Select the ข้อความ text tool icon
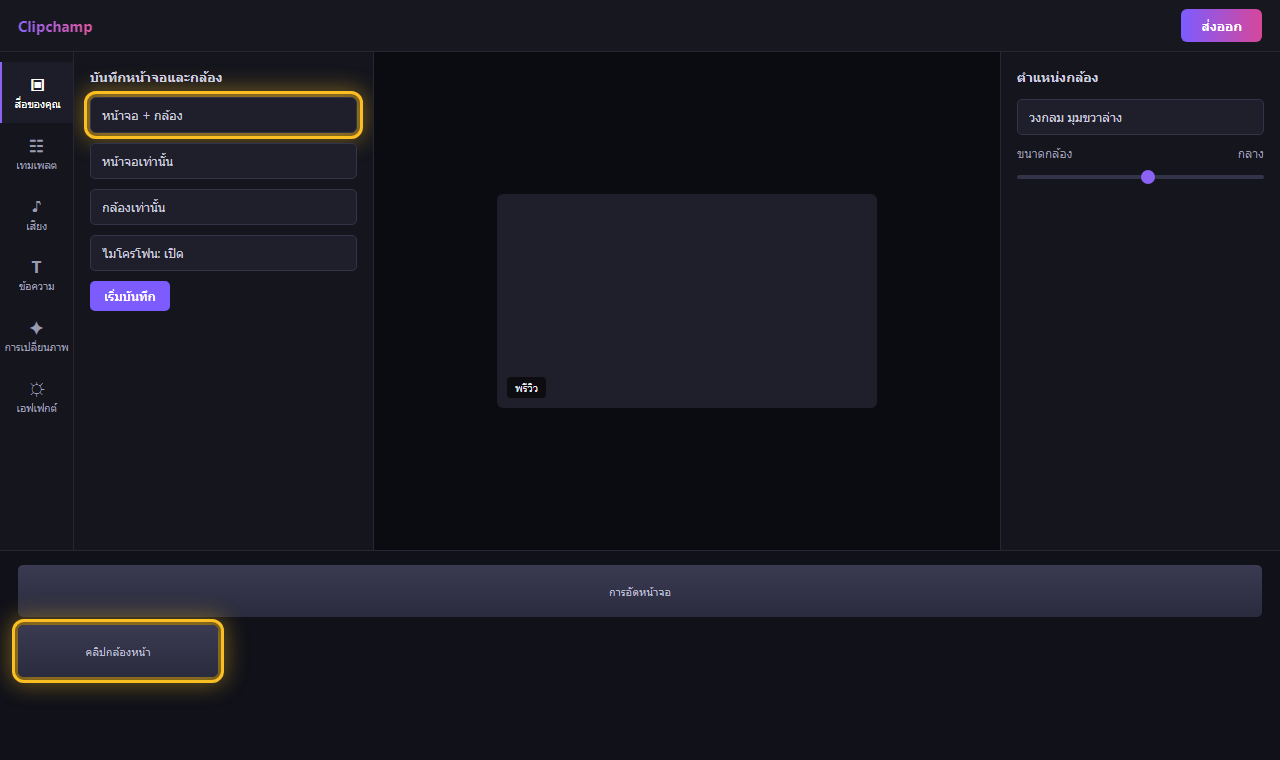This screenshot has width=1280, height=760. 37,275
